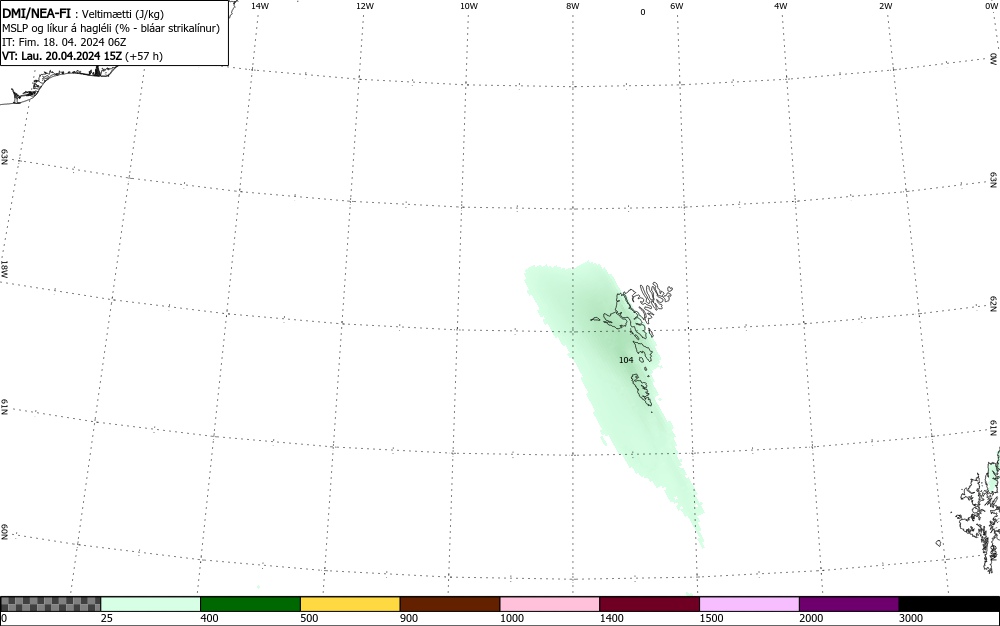
Task: Click the 18W label on left edge
Action: [4, 268]
